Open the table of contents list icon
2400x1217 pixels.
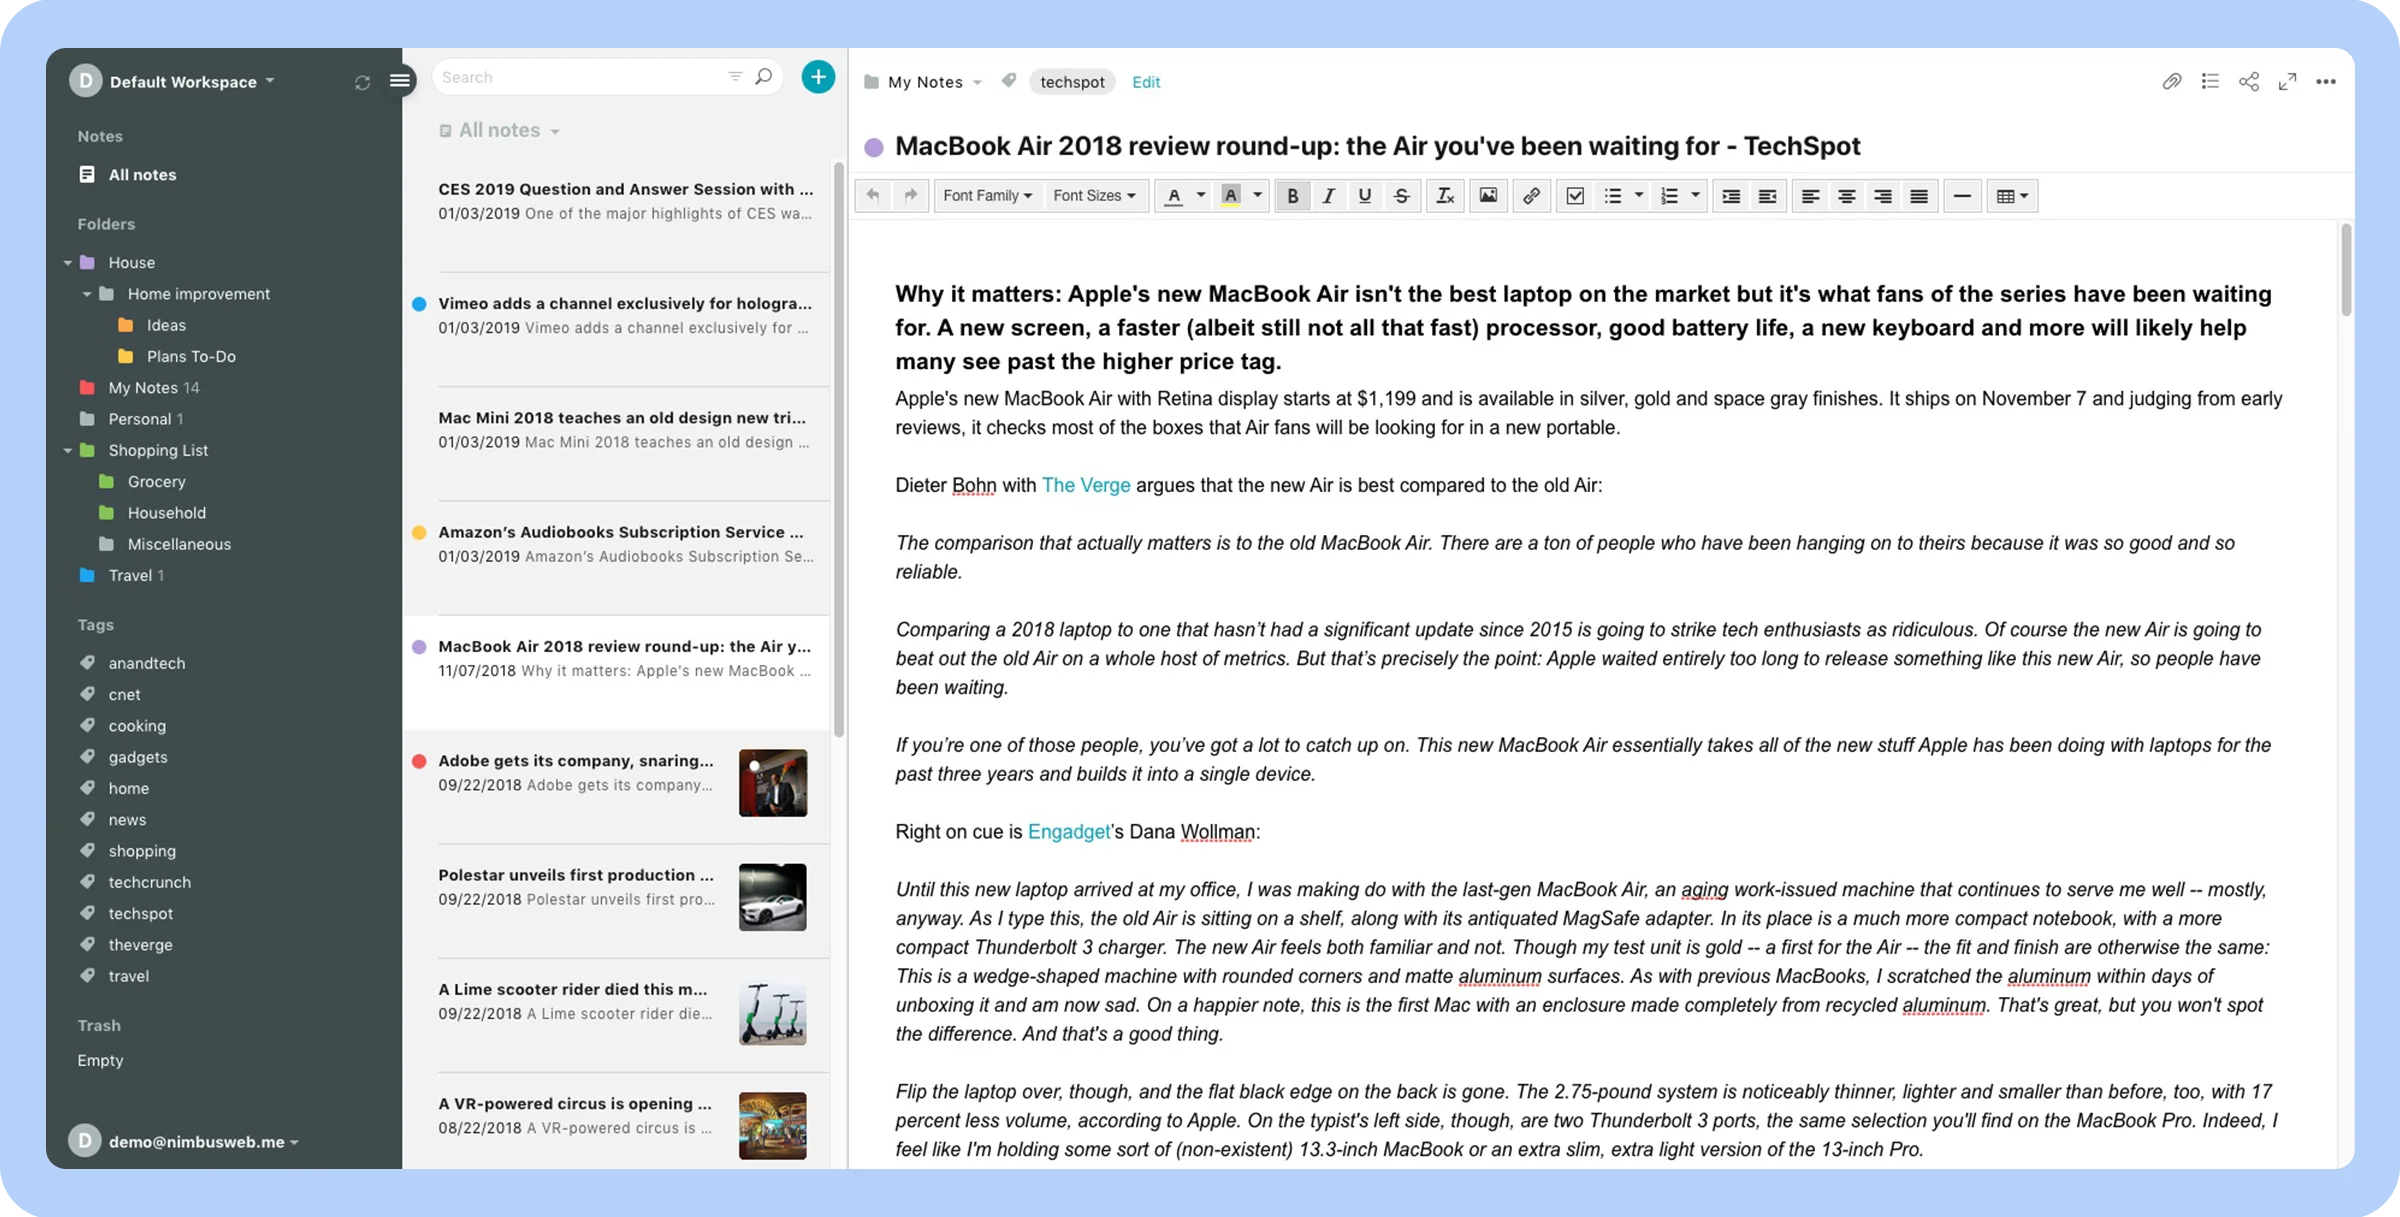tap(2210, 82)
